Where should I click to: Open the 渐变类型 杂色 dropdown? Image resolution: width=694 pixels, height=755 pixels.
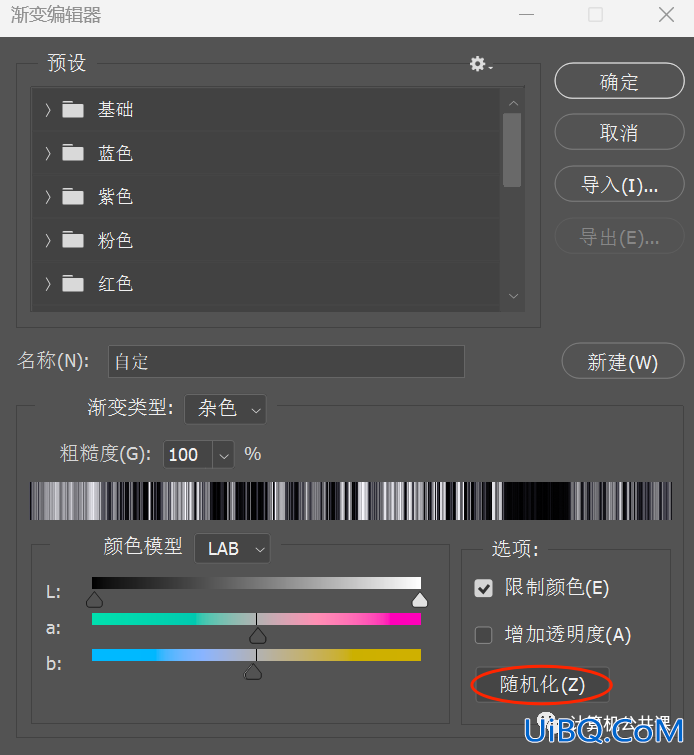[225, 409]
